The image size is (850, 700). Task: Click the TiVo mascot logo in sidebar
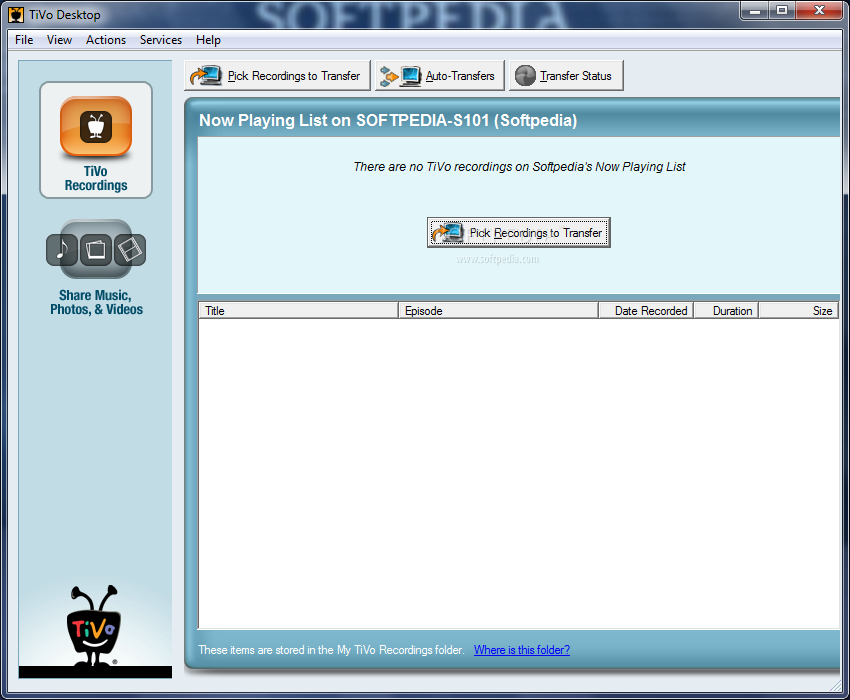pyautogui.click(x=94, y=625)
